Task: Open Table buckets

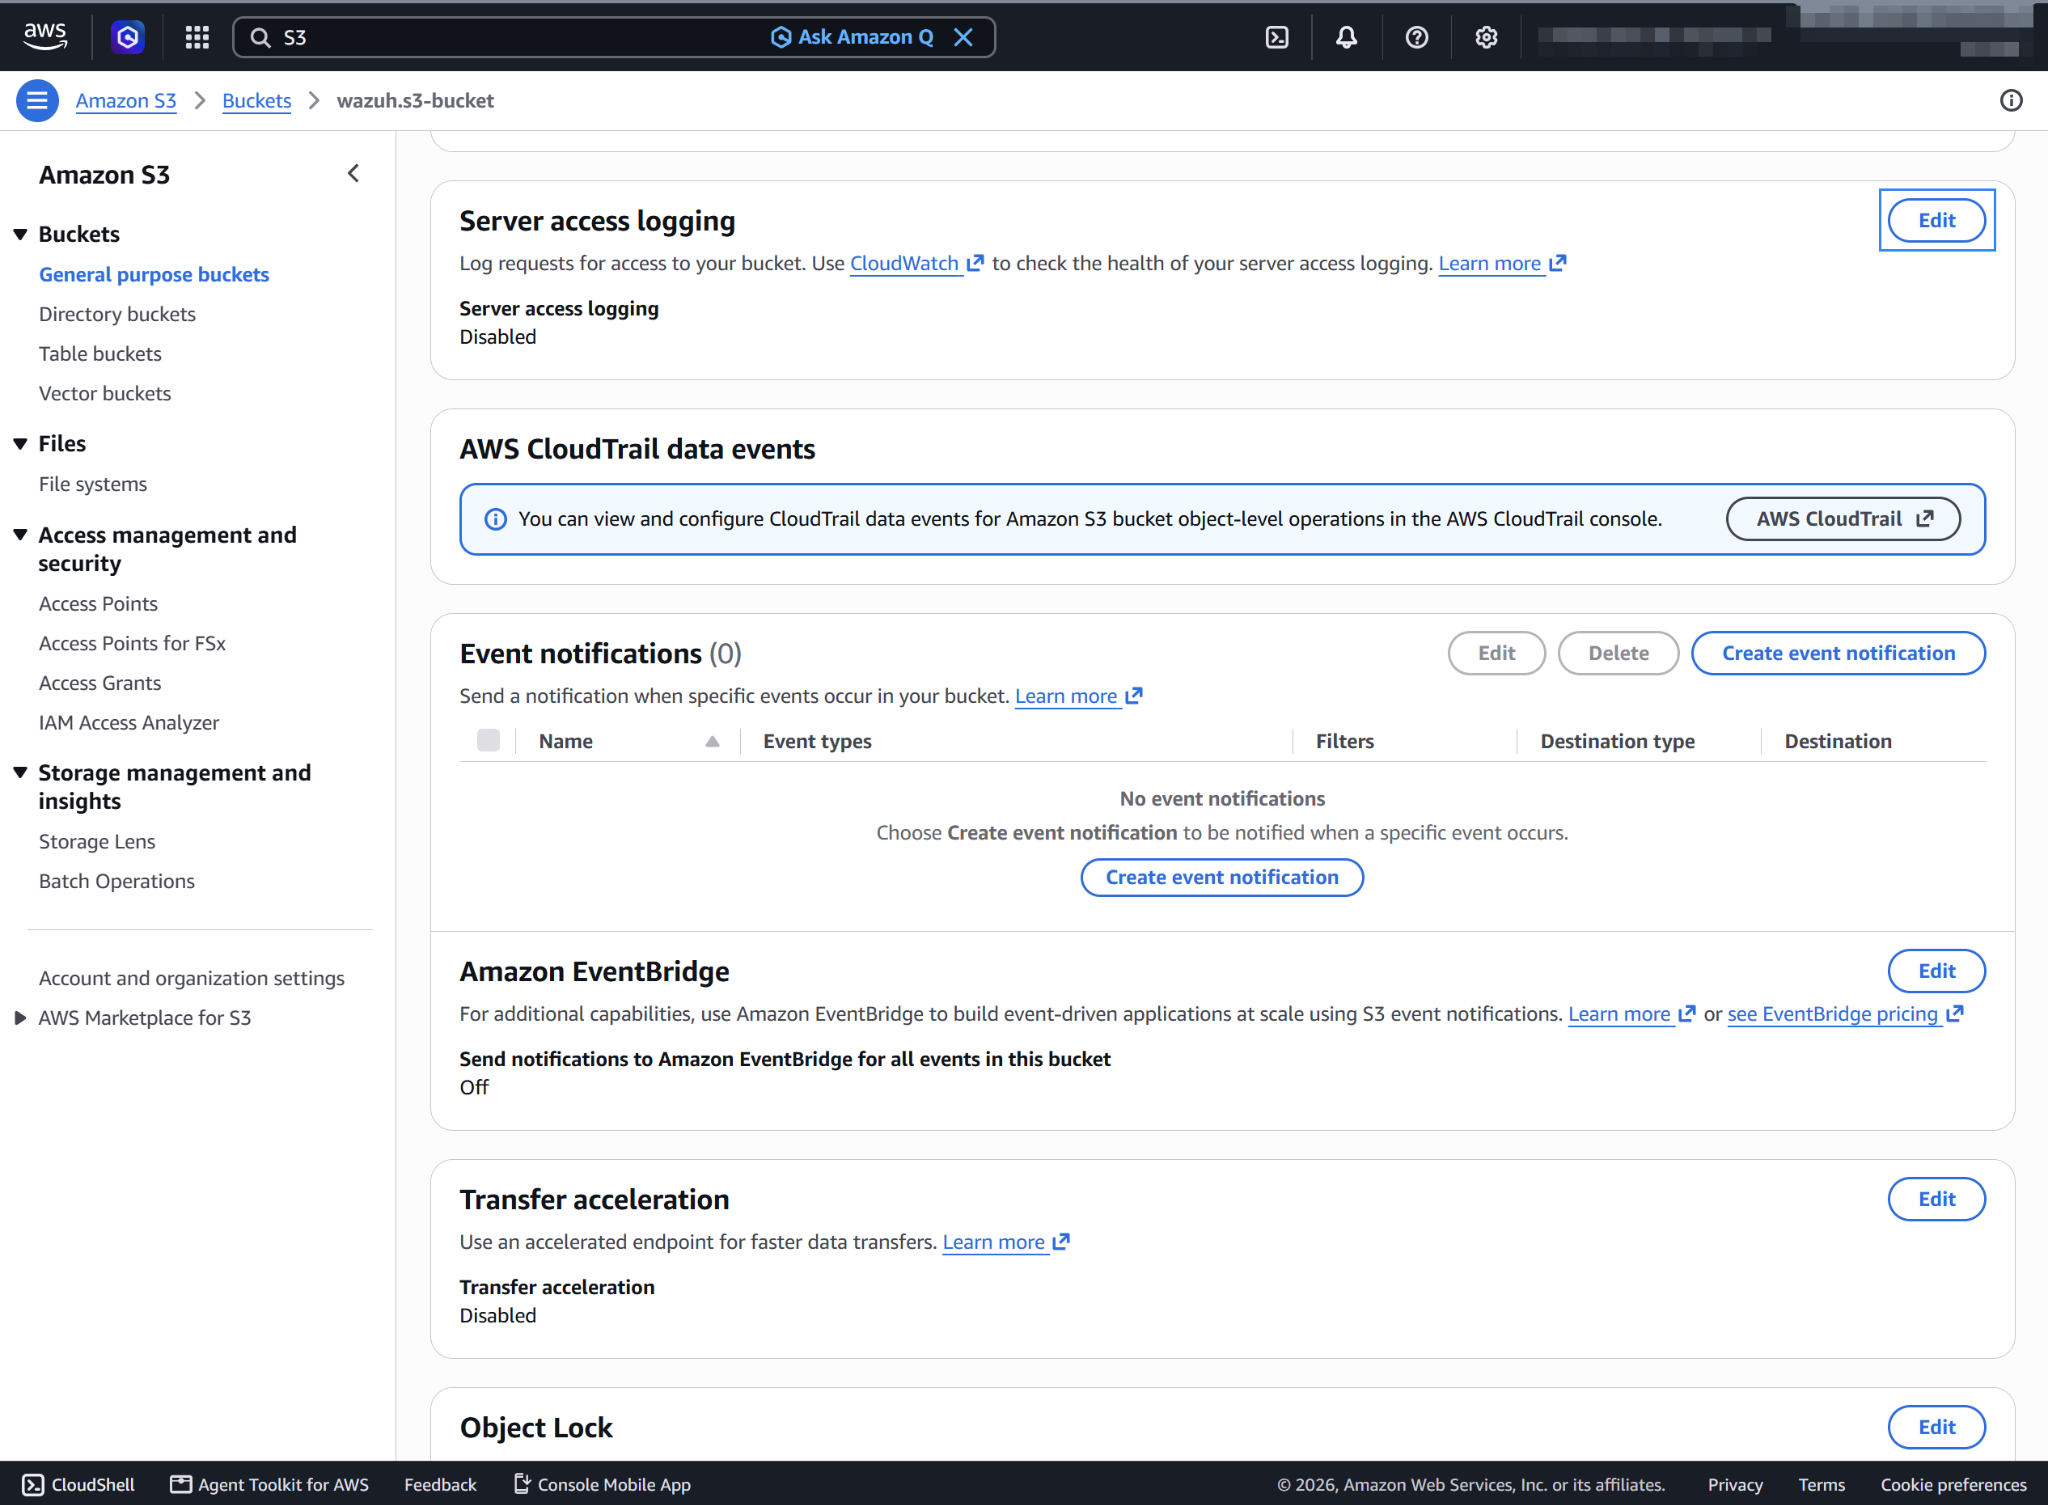Action: coord(100,354)
